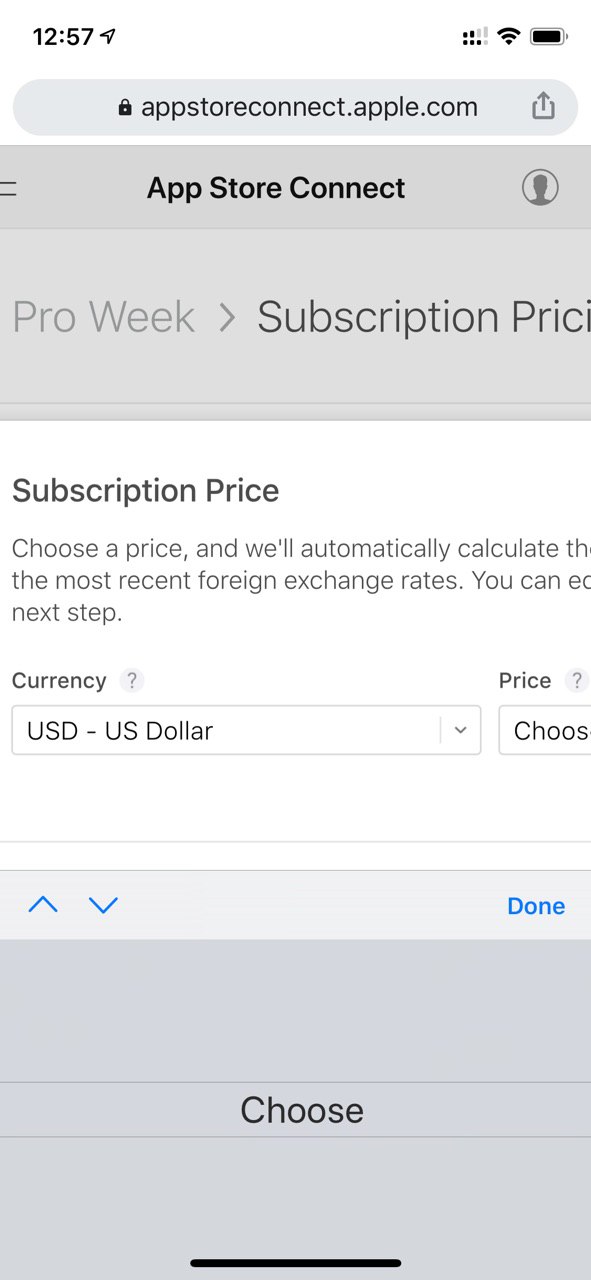Viewport: 591px width, 1280px height.
Task: Open the USD - US Dollar currency dropdown
Action: click(x=246, y=730)
